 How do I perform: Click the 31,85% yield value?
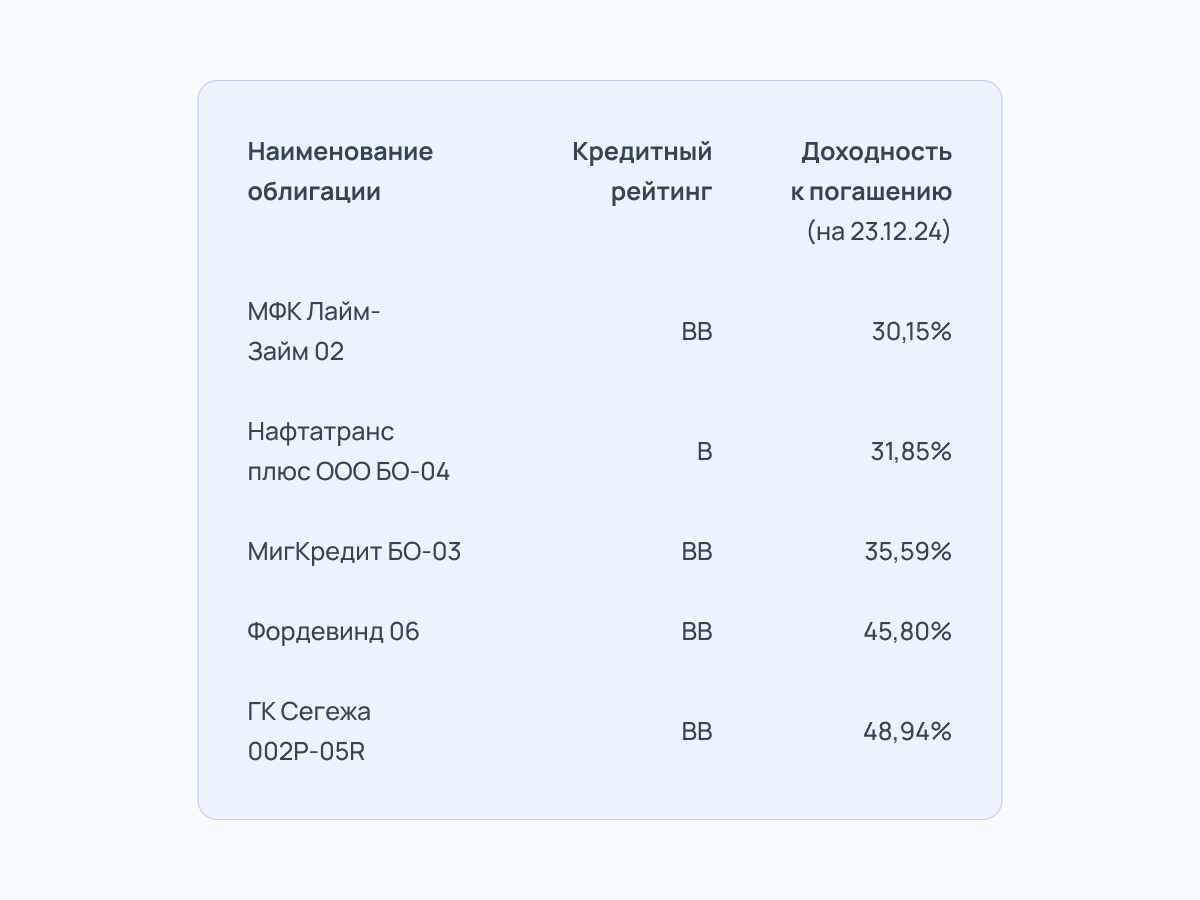(911, 452)
